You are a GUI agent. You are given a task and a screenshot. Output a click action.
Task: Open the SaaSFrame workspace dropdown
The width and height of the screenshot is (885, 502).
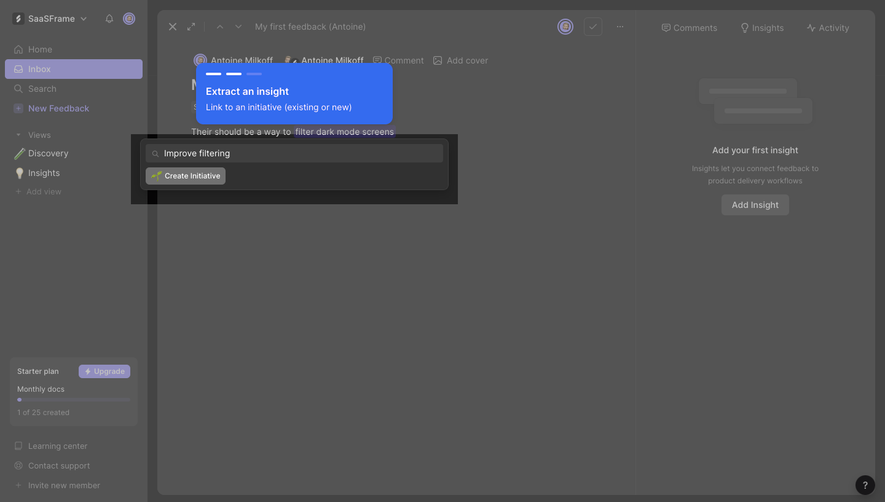pyautogui.click(x=50, y=19)
